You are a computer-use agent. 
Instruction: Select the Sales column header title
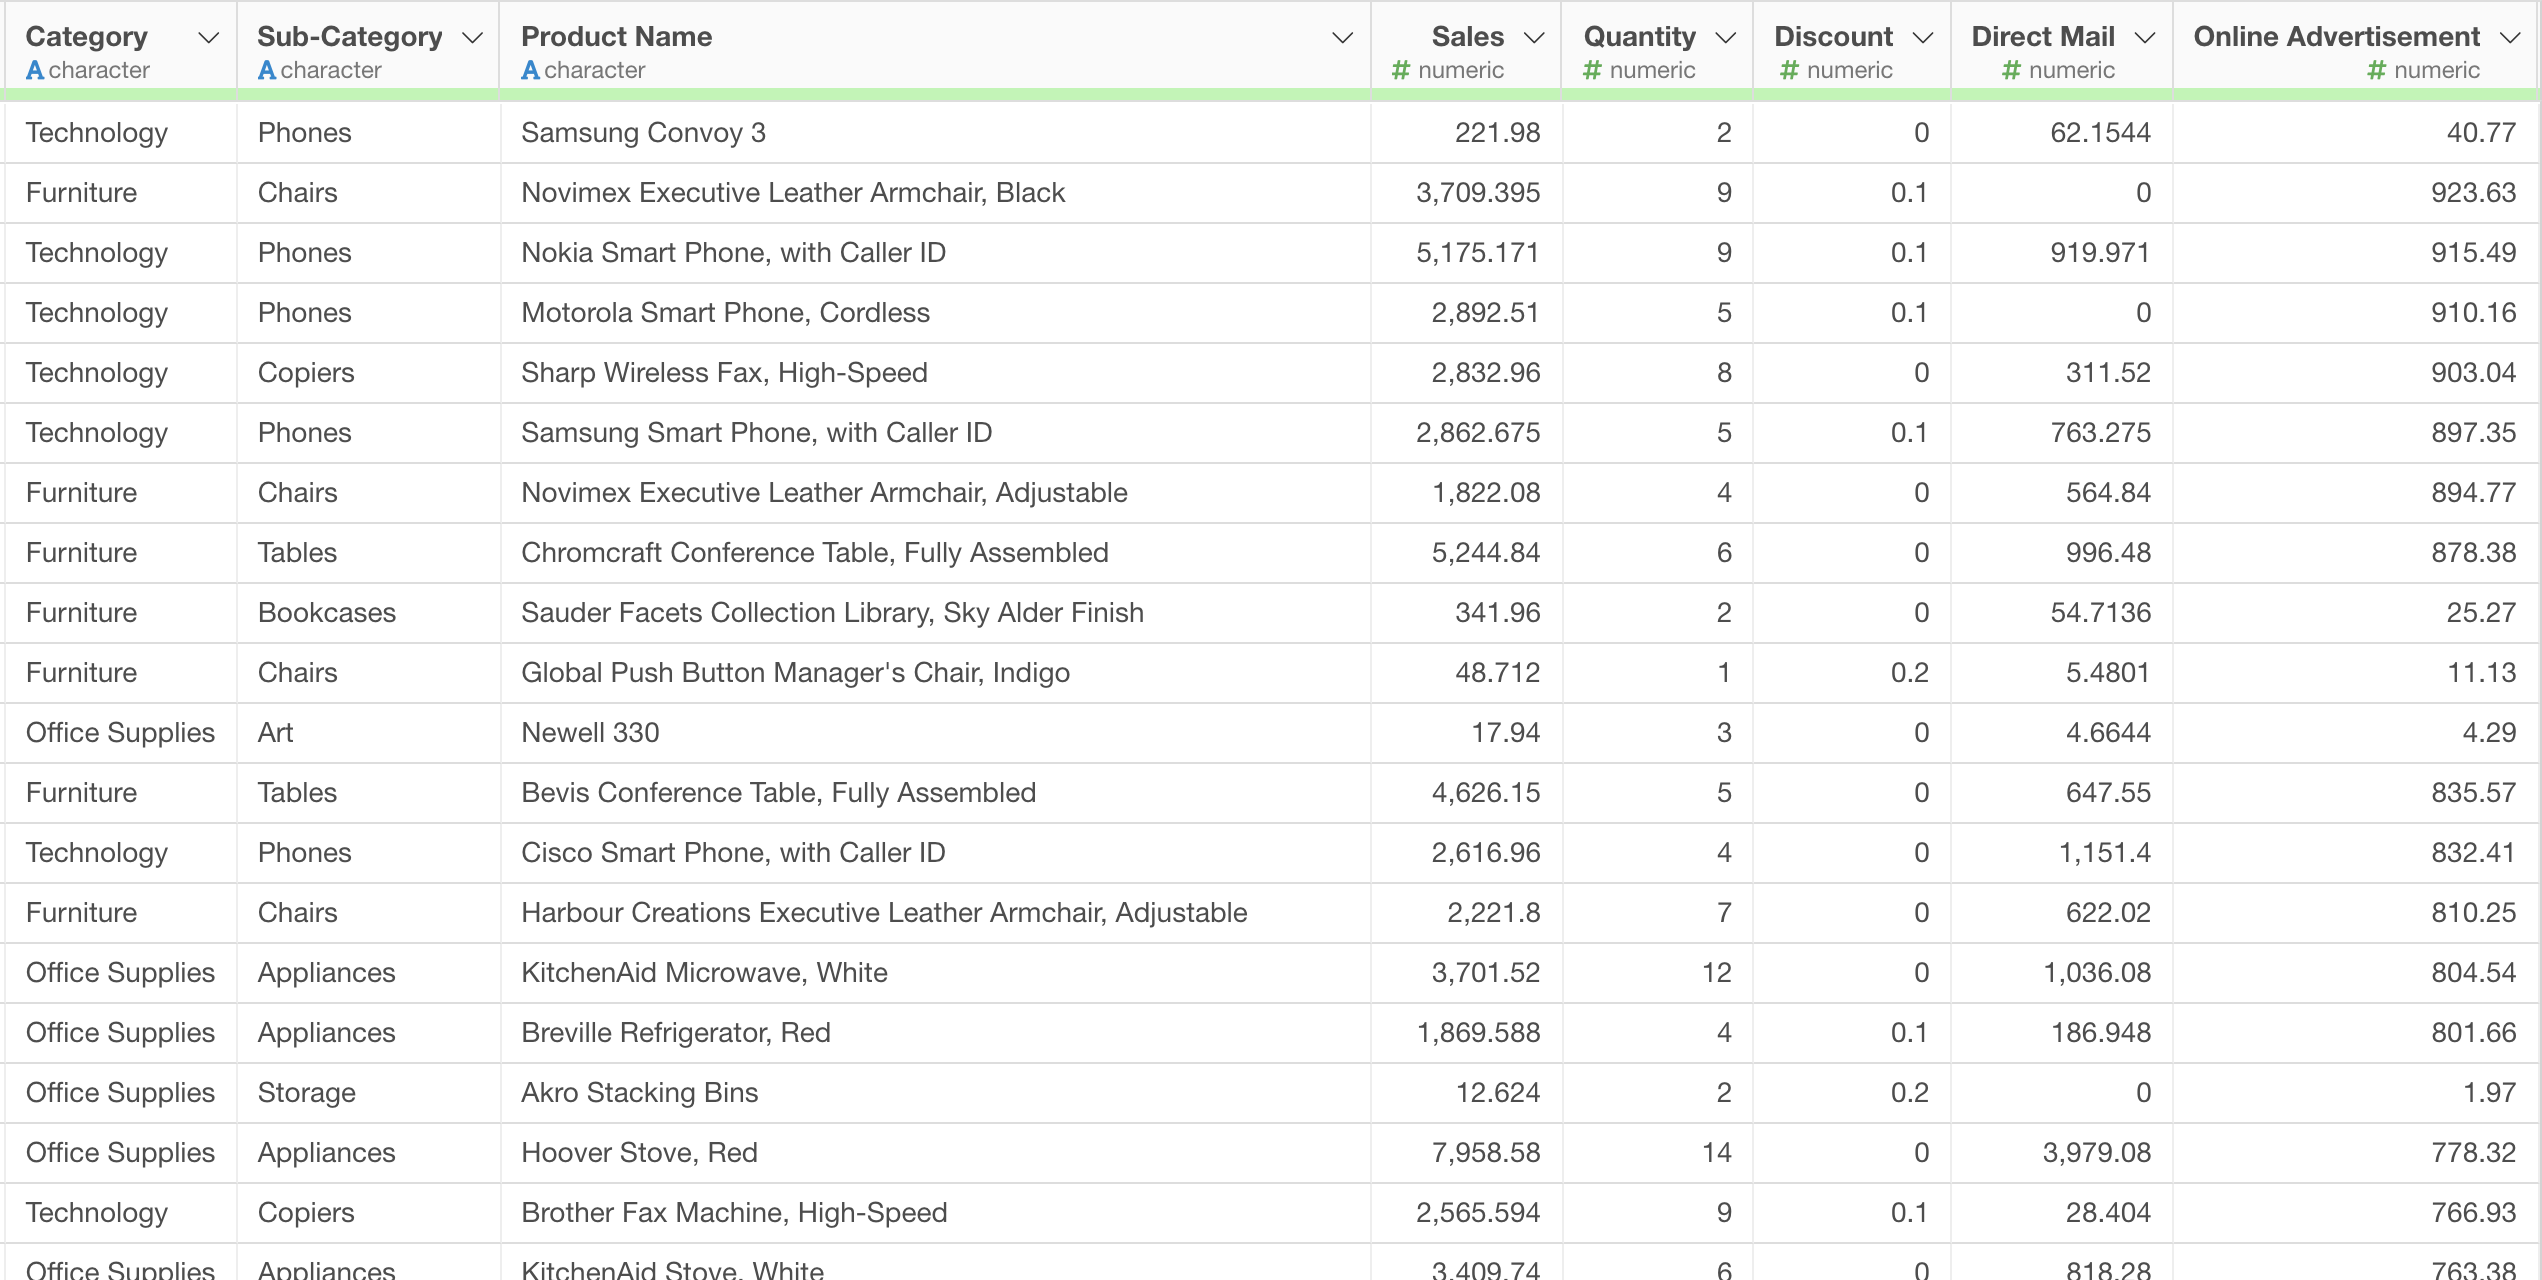[x=1468, y=37]
